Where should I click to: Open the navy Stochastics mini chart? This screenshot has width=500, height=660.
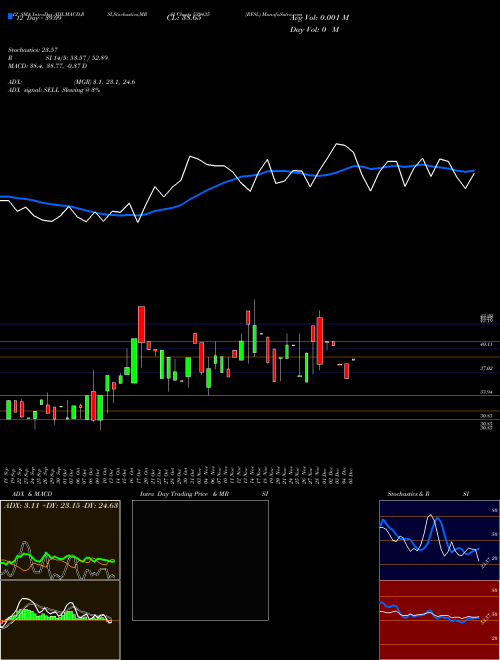coord(439,540)
